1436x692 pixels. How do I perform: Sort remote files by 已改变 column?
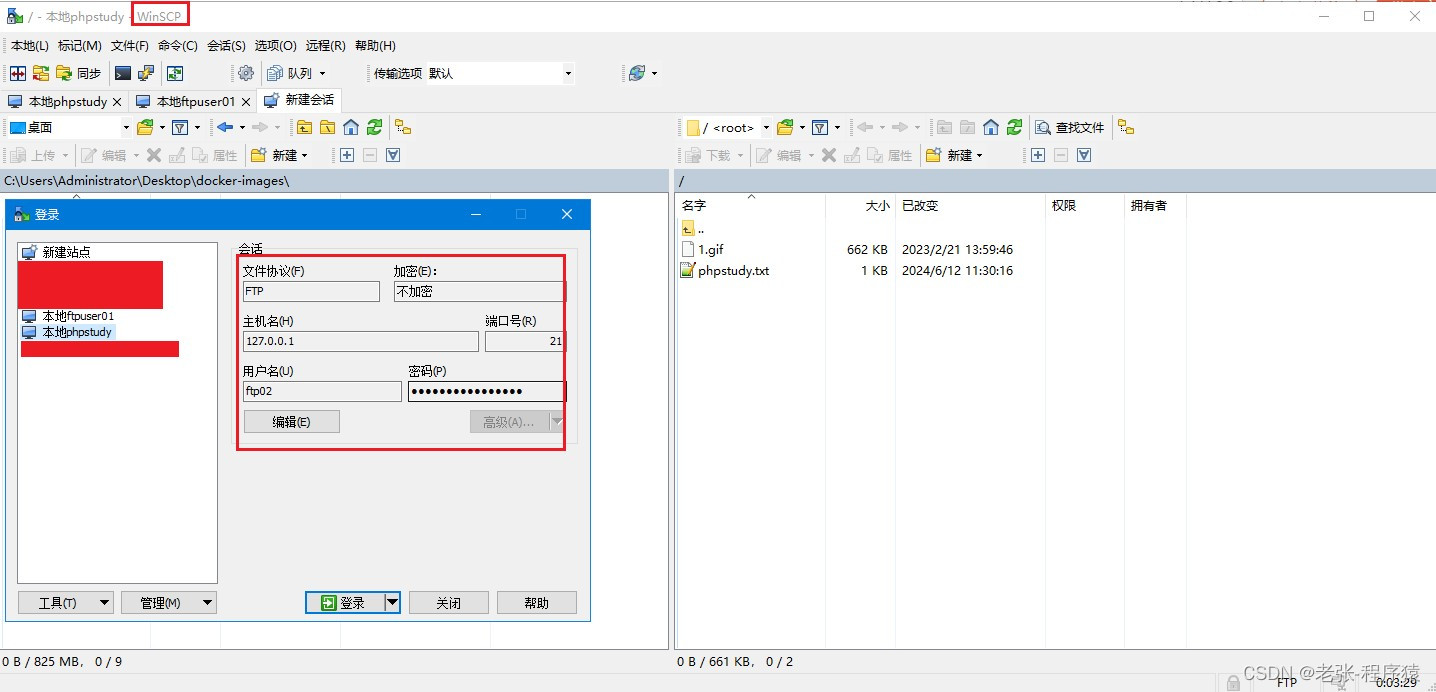click(969, 205)
